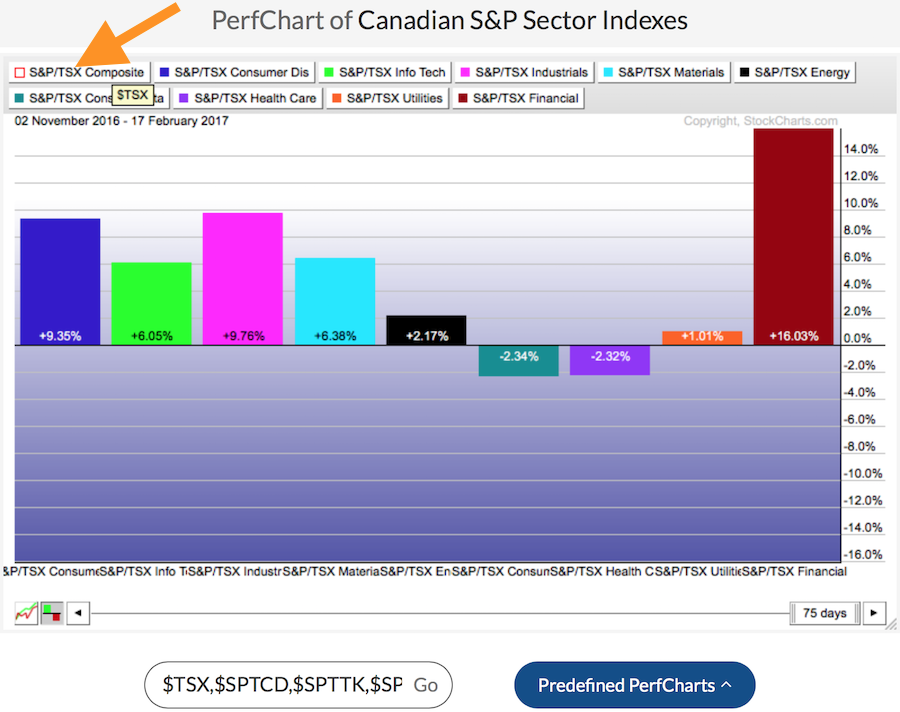Viewport: 900px width, 712px height.
Task: Toggle S&P/TSX Financial legend button
Action: [517, 98]
